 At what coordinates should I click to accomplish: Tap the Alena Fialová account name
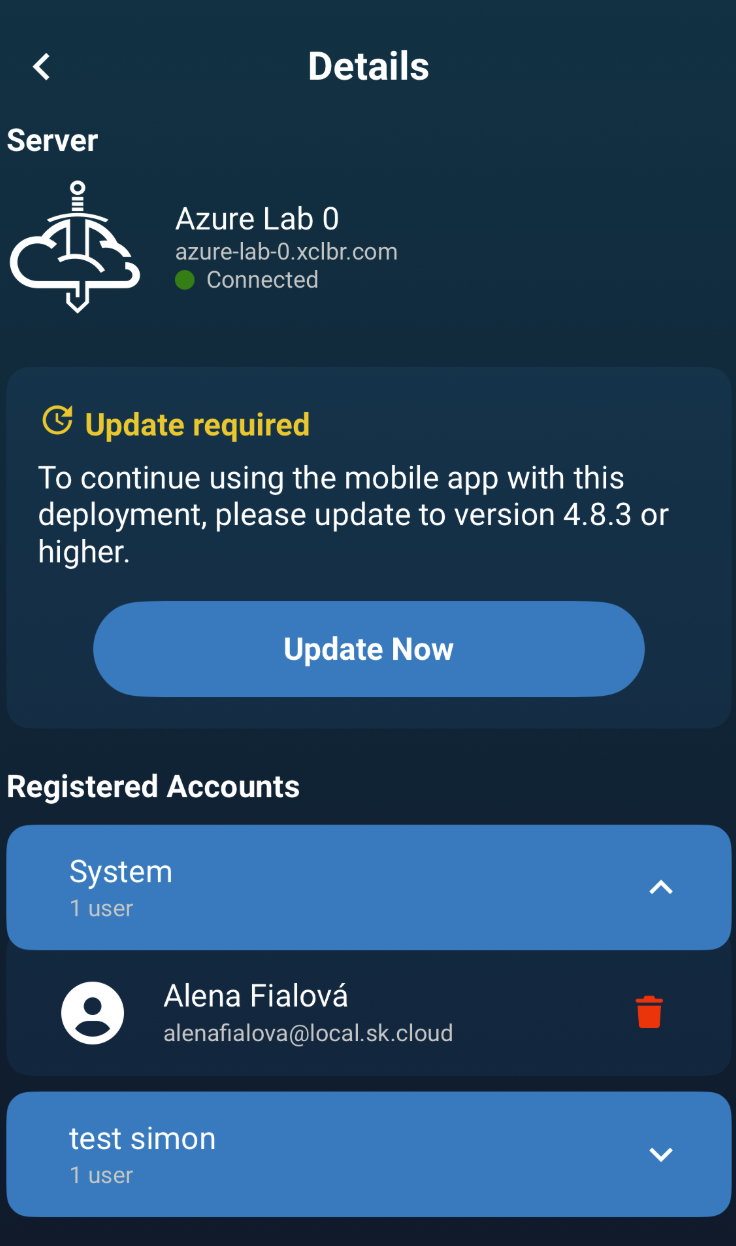click(256, 995)
